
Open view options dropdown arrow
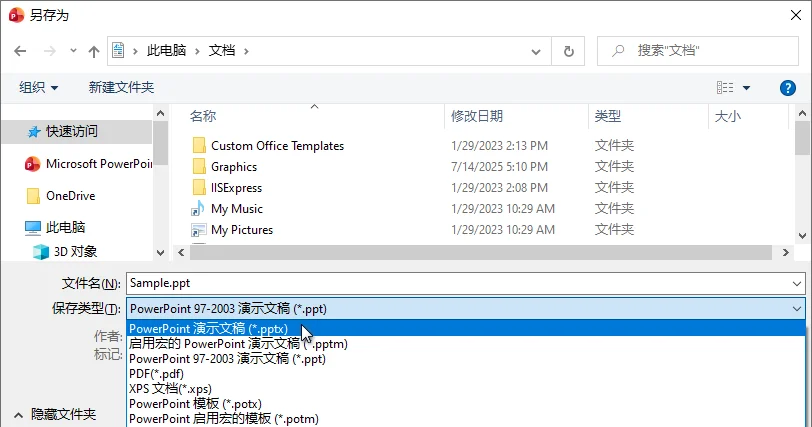click(x=746, y=88)
